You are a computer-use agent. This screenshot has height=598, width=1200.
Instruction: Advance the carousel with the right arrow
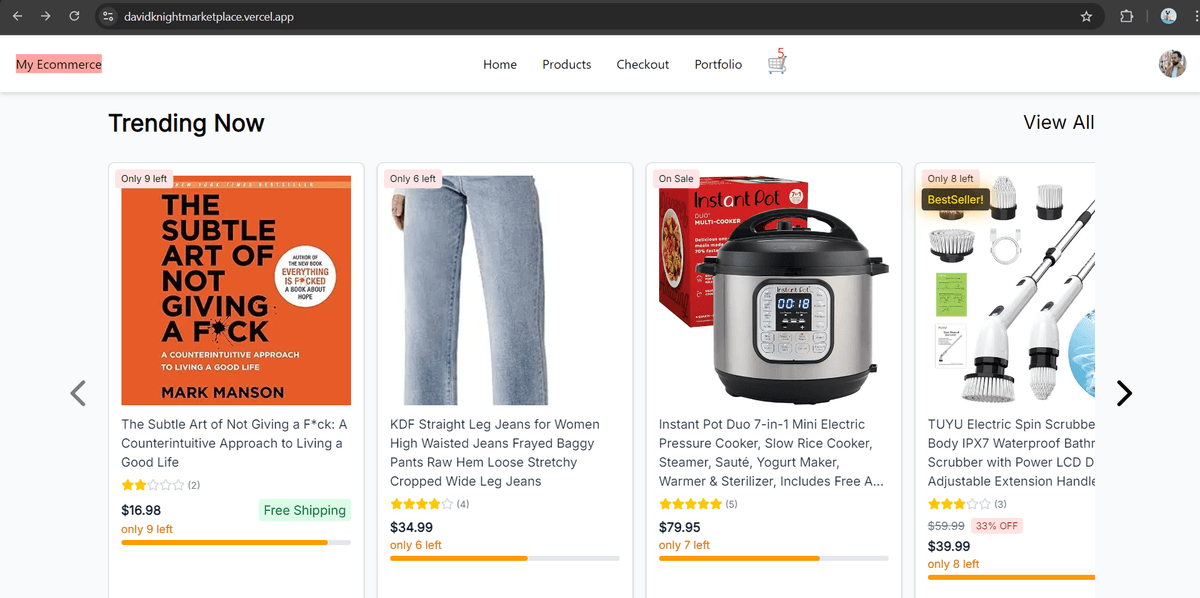click(x=1124, y=393)
